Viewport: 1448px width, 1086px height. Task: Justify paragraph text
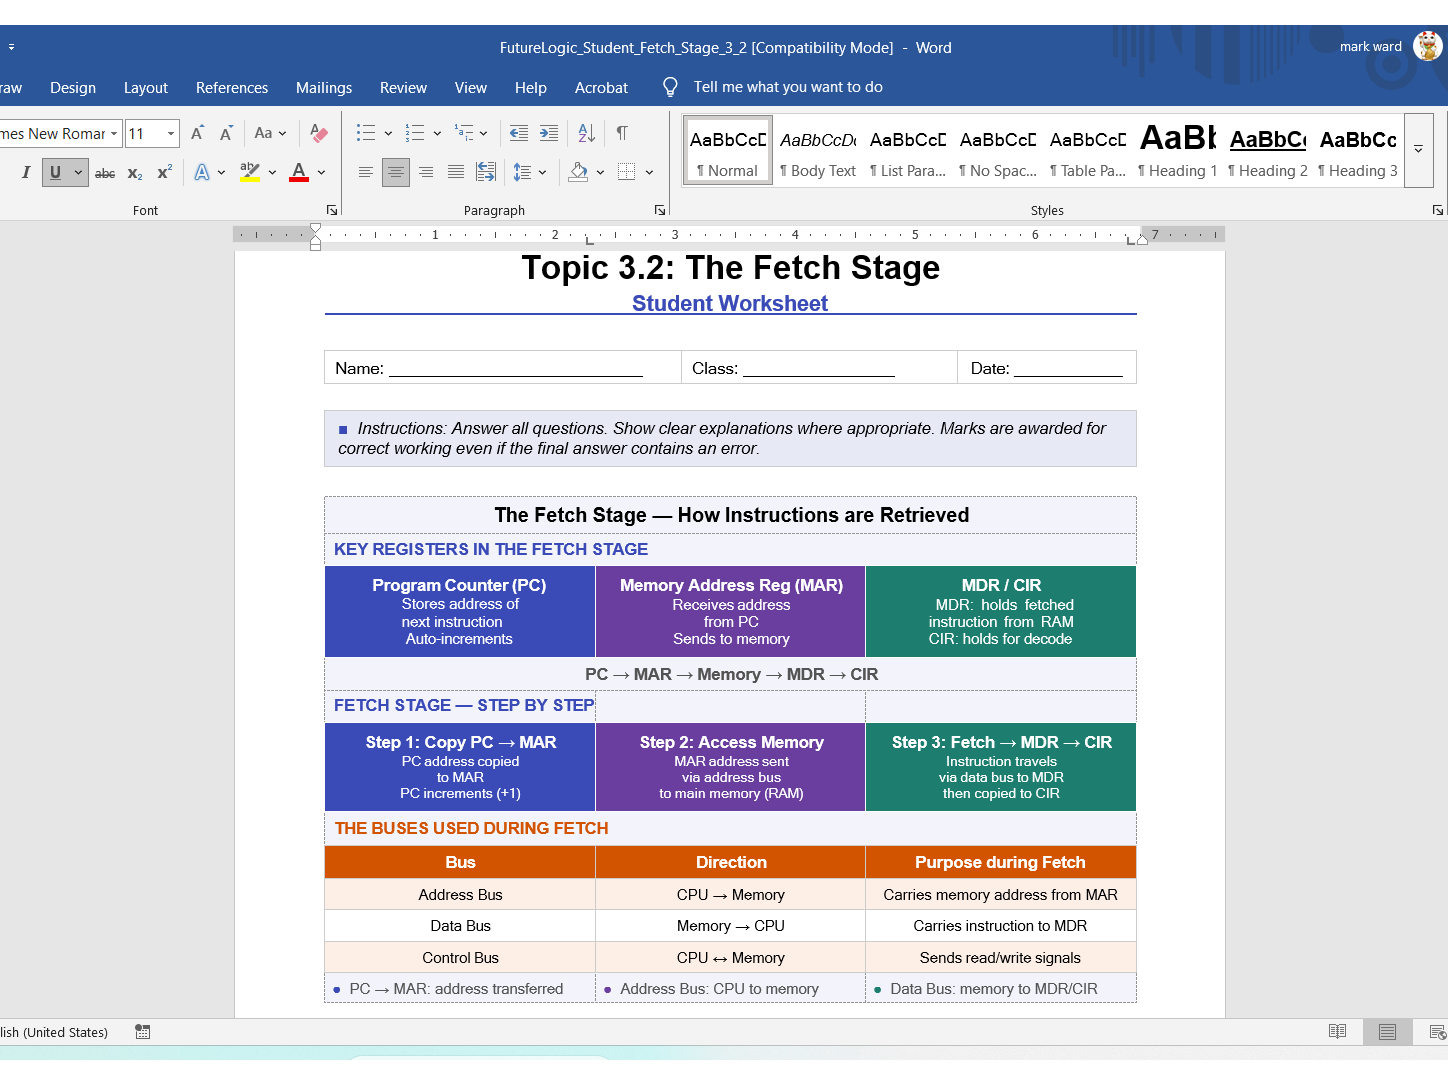[x=456, y=172]
